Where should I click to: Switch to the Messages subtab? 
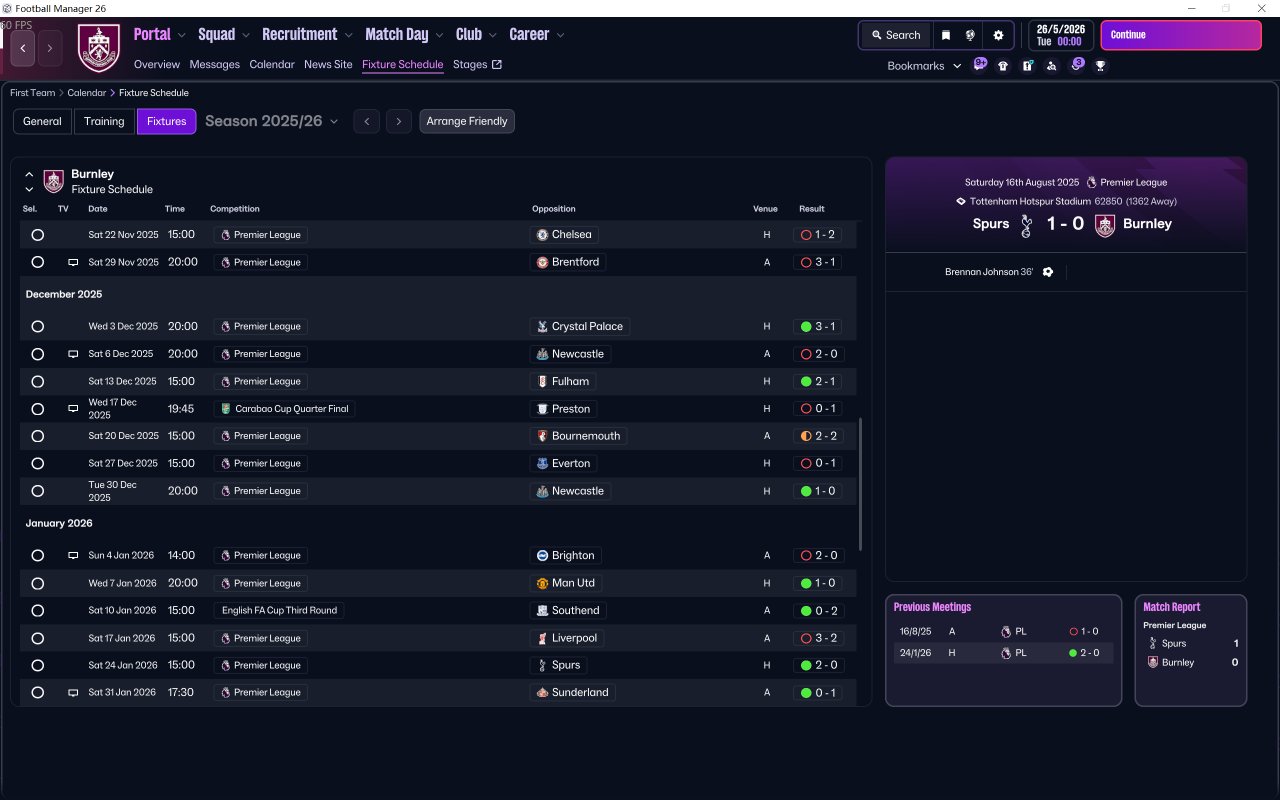pos(215,65)
